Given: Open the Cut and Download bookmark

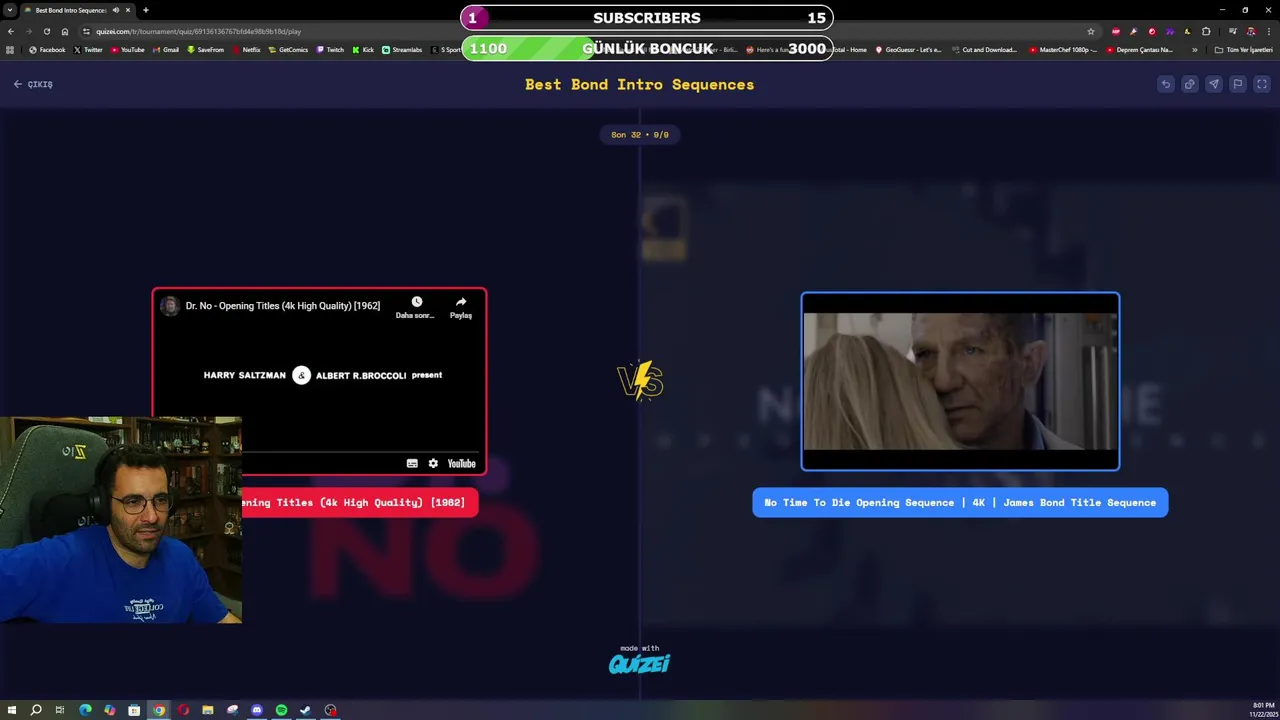Looking at the screenshot, I should tap(984, 49).
